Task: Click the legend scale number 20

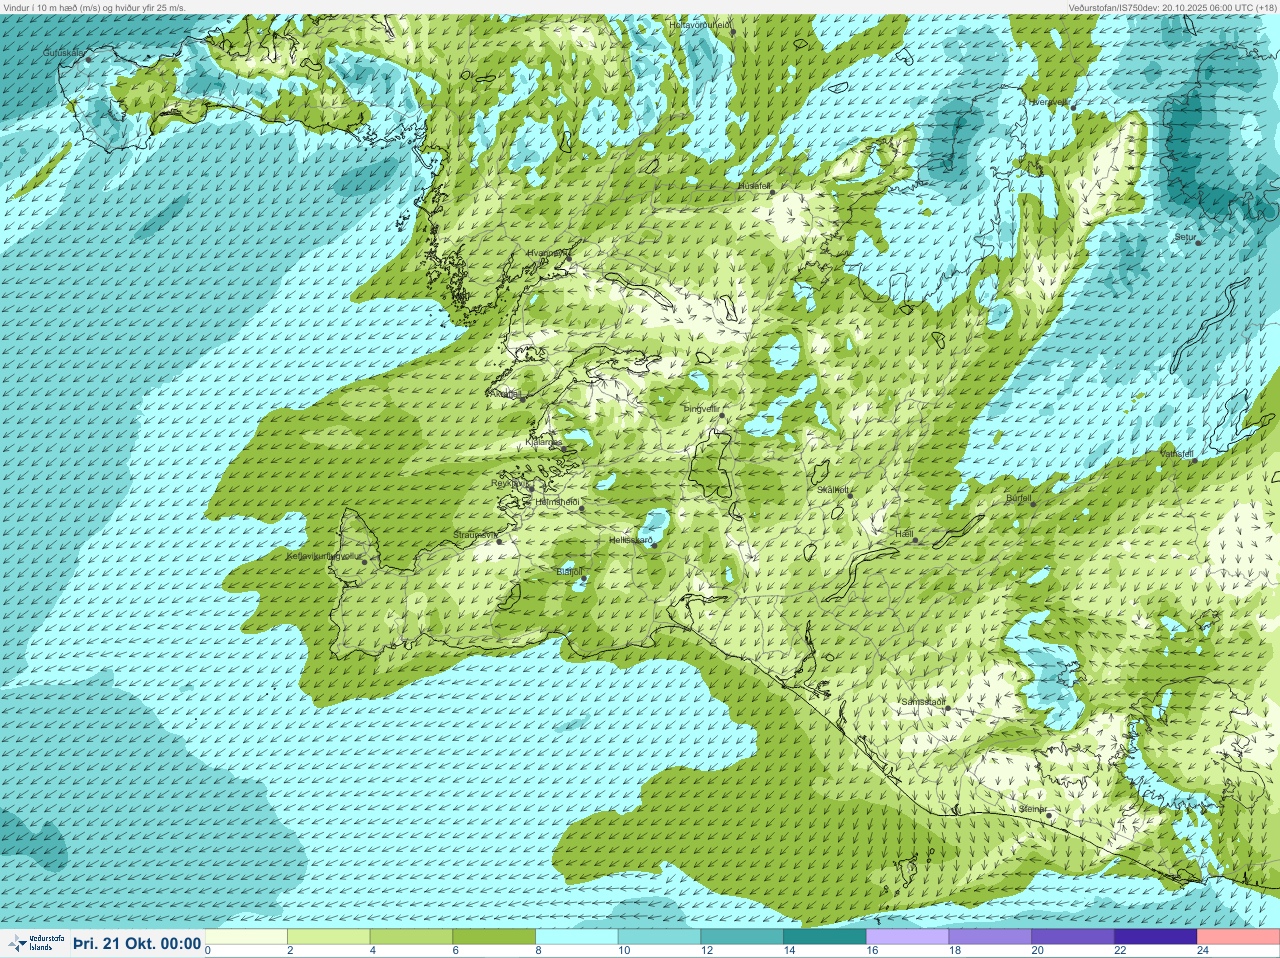Action: pyautogui.click(x=1037, y=951)
